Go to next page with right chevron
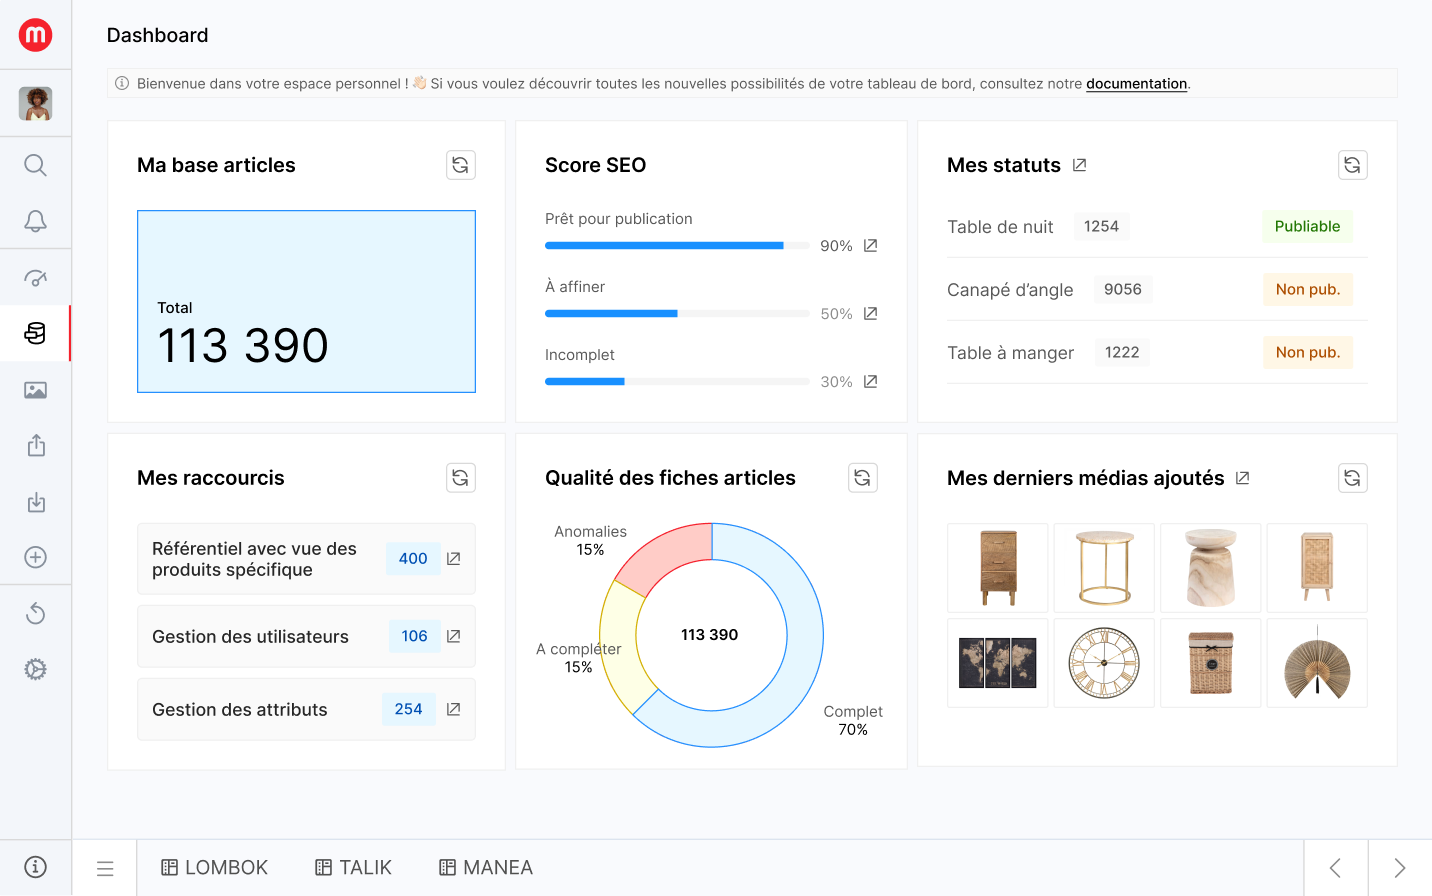 tap(1399, 868)
